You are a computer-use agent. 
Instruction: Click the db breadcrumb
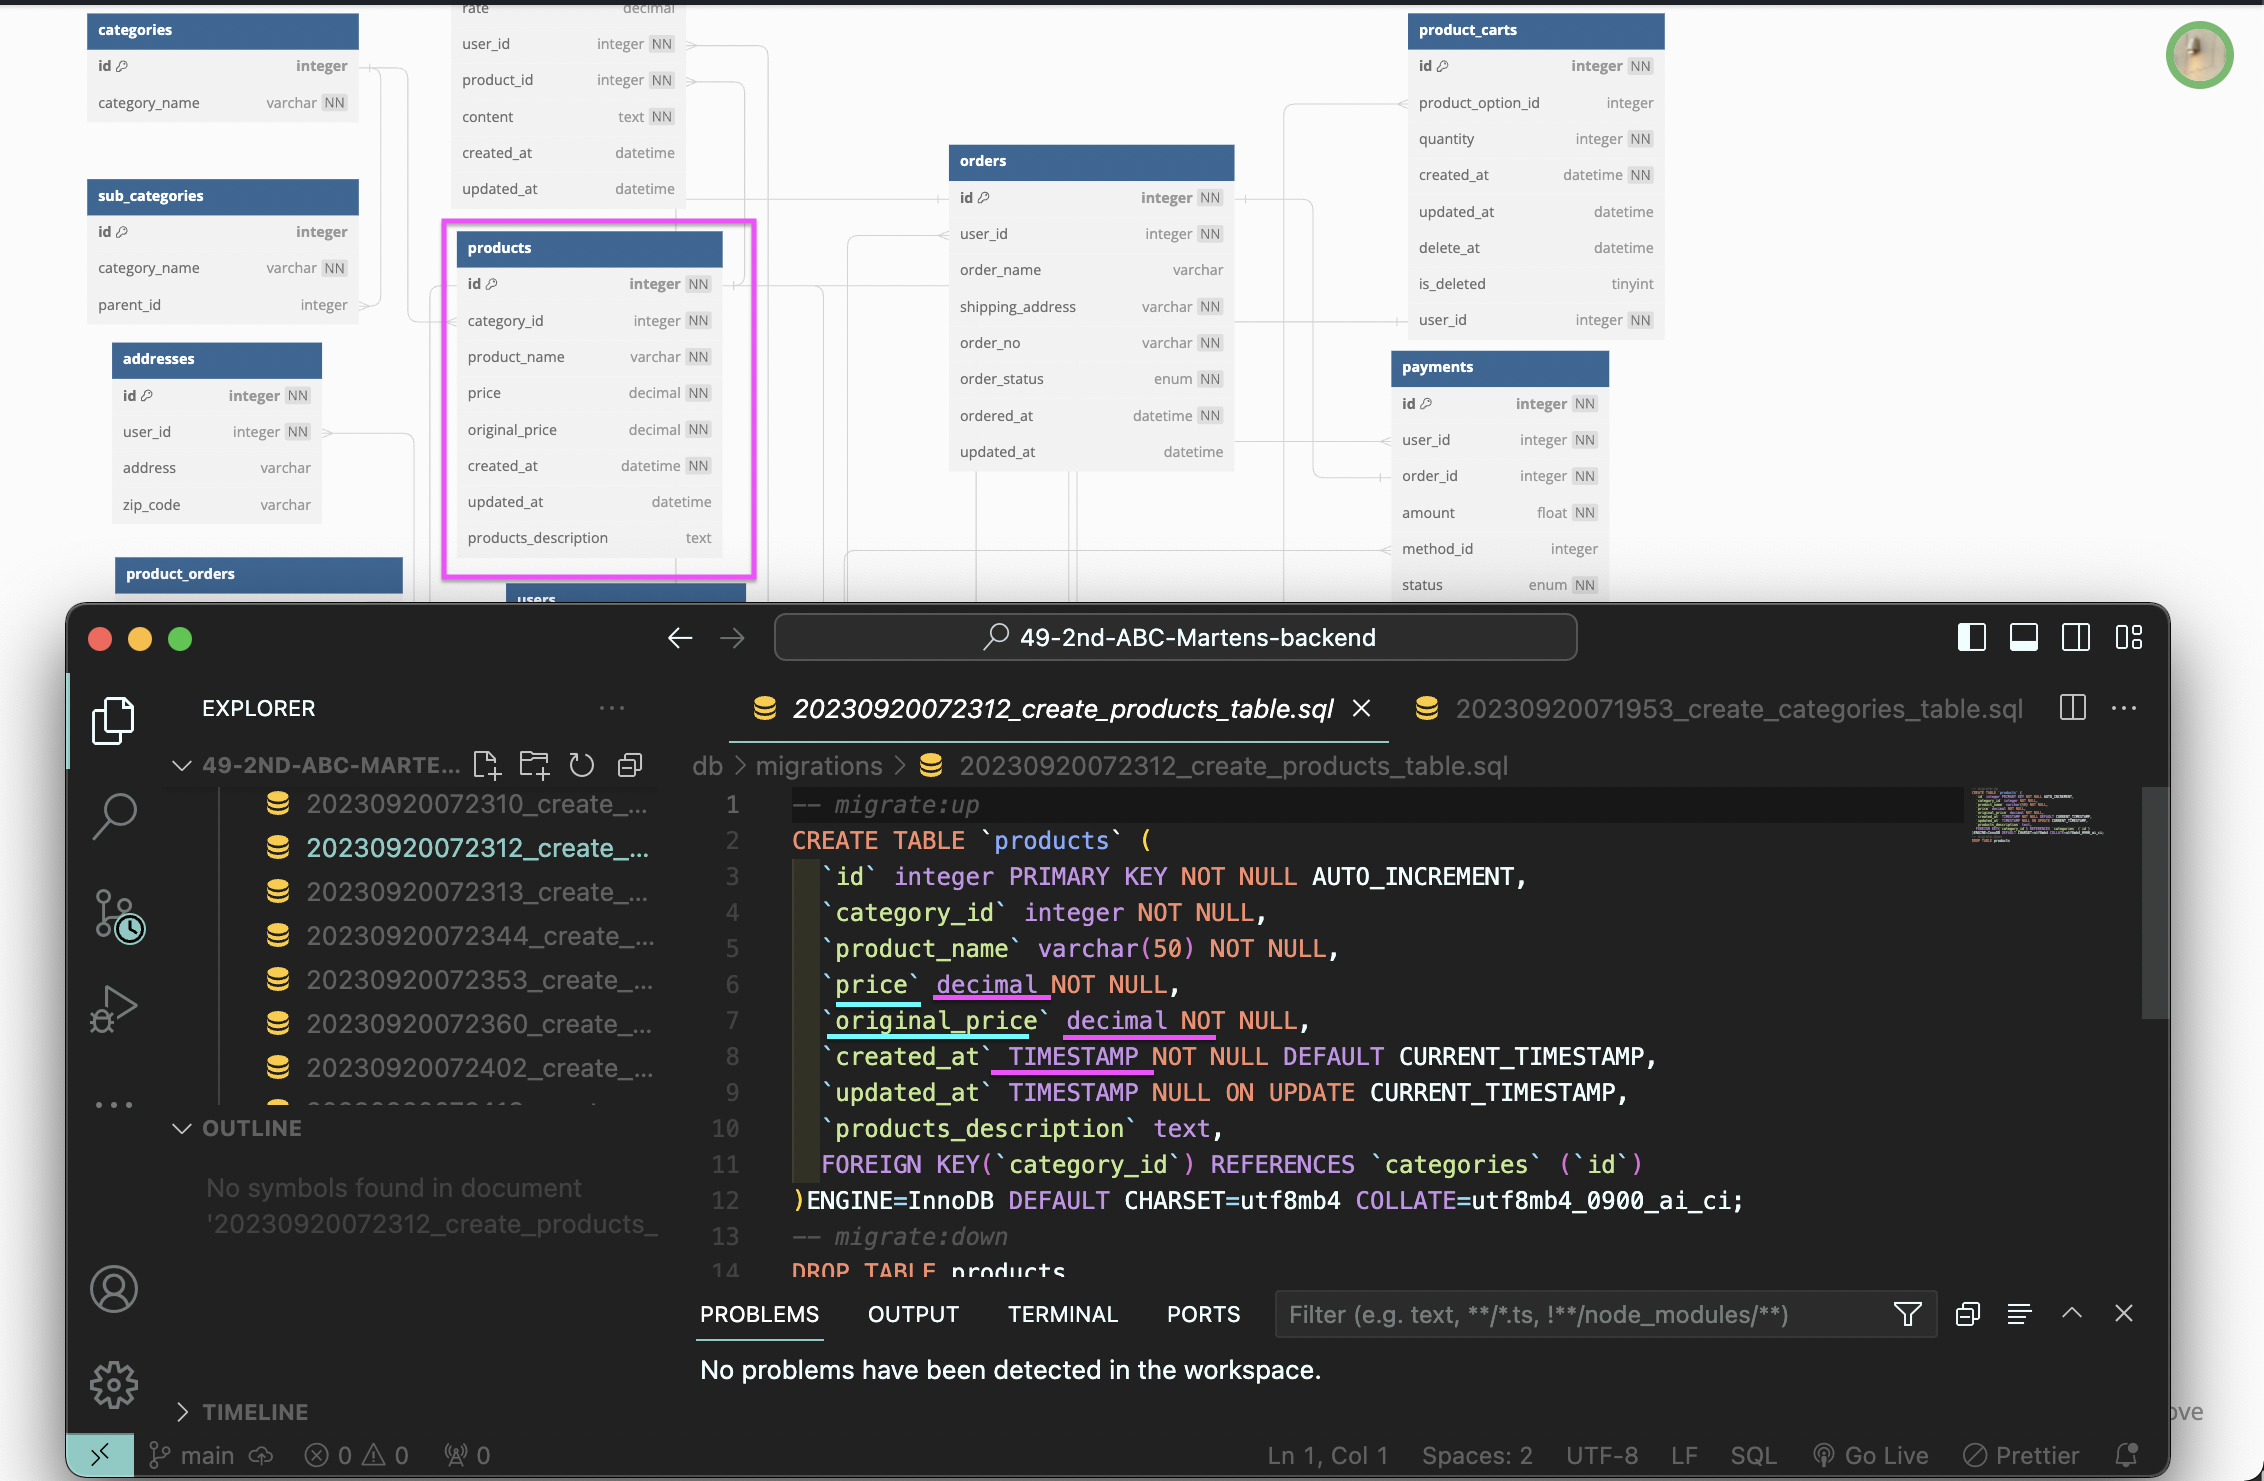tap(707, 766)
